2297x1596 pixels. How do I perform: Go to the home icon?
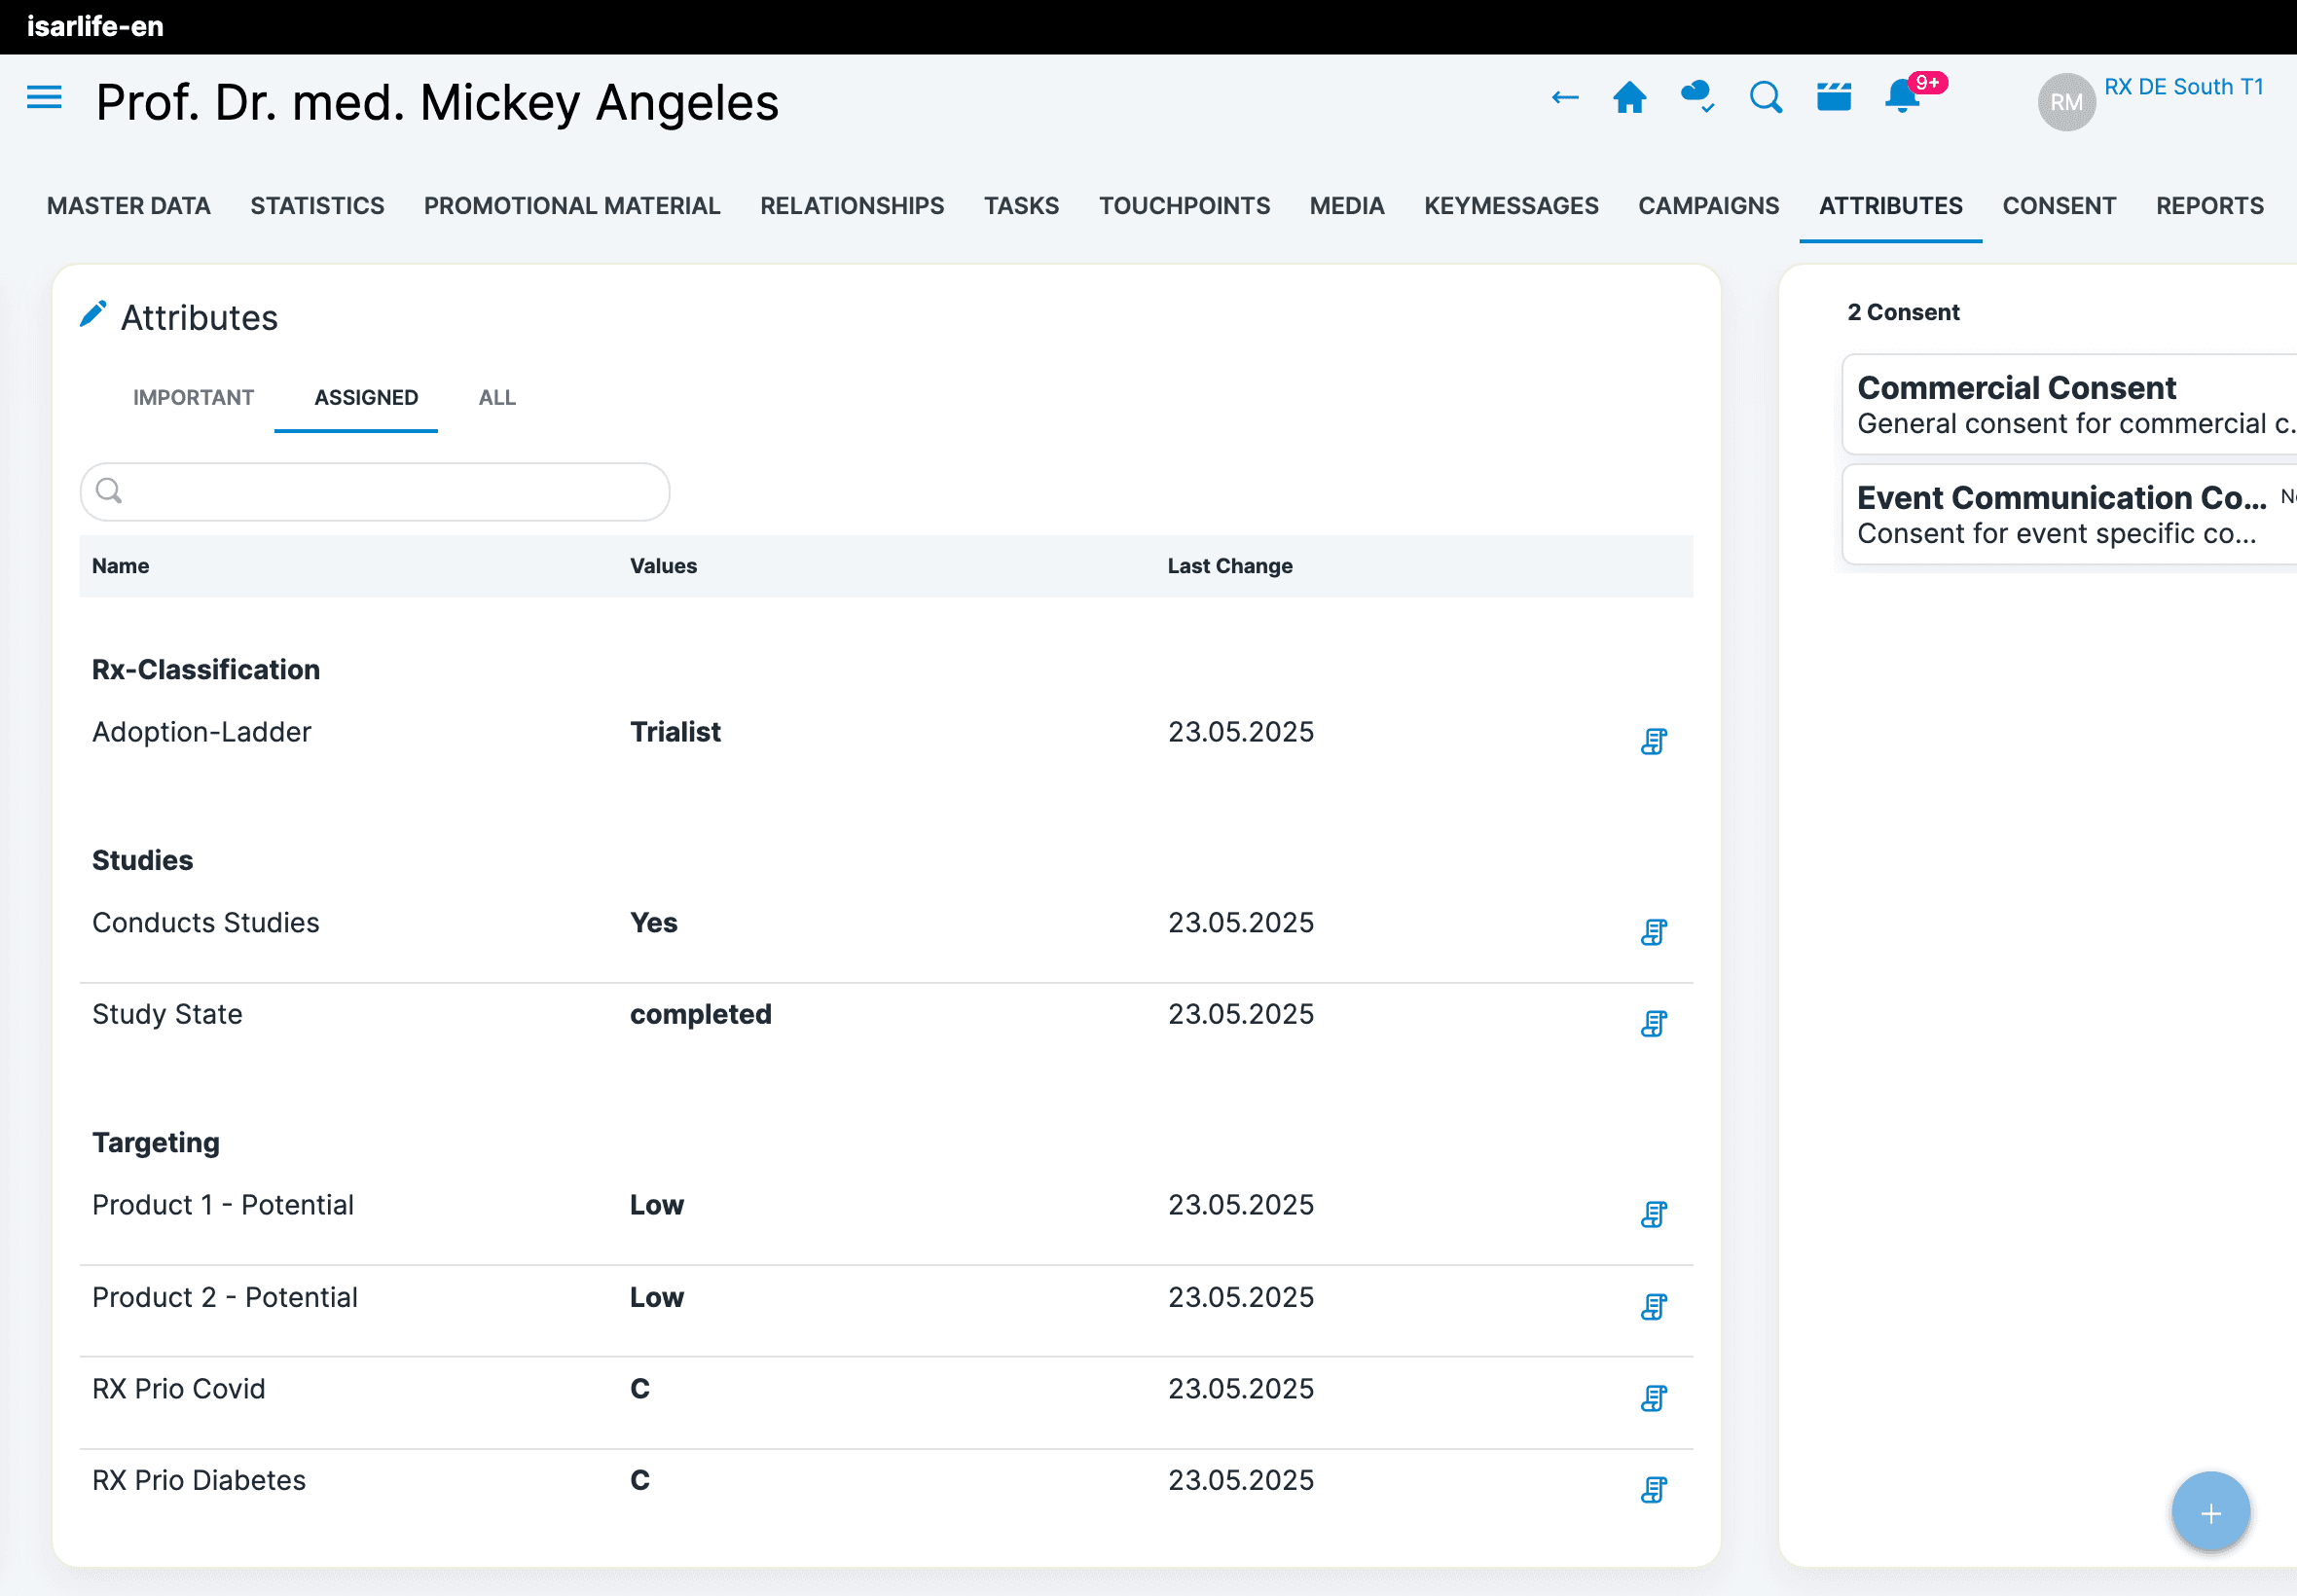tap(1629, 98)
